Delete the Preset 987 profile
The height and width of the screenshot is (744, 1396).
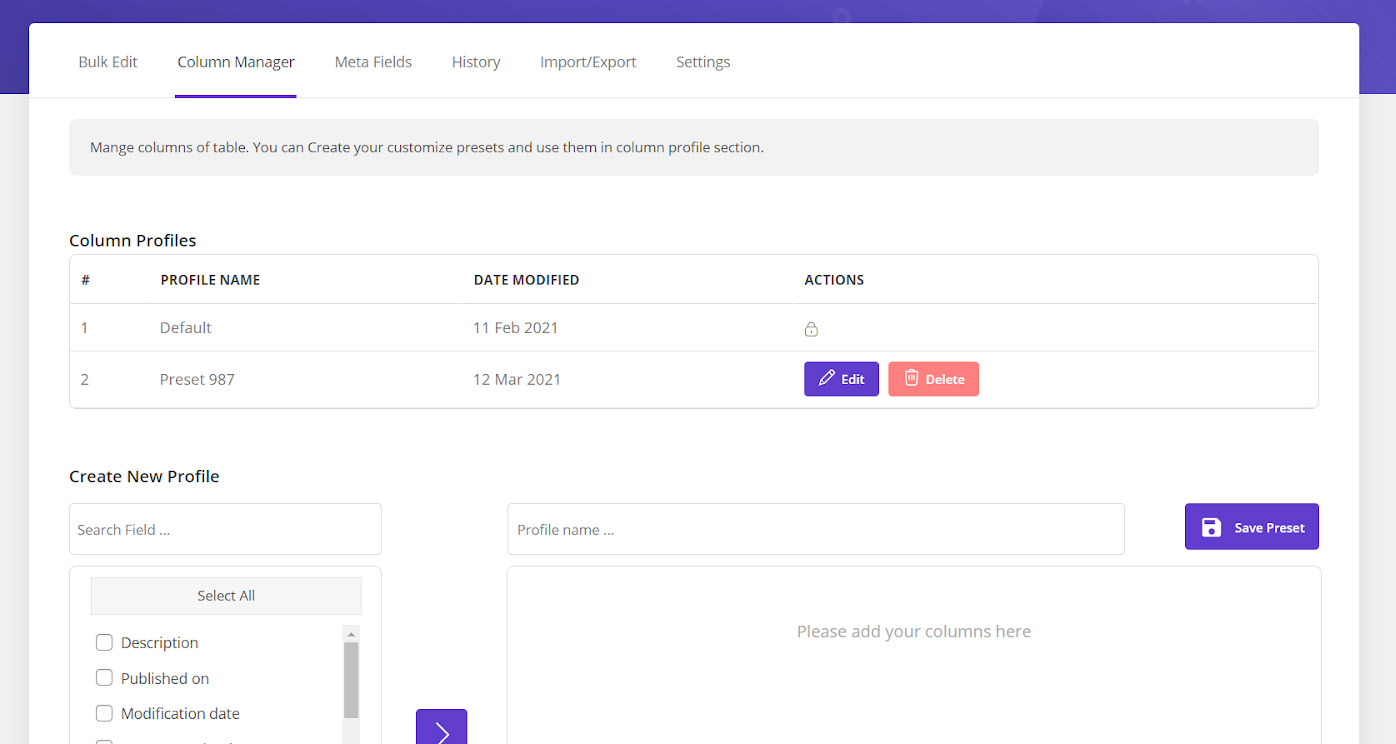933,379
